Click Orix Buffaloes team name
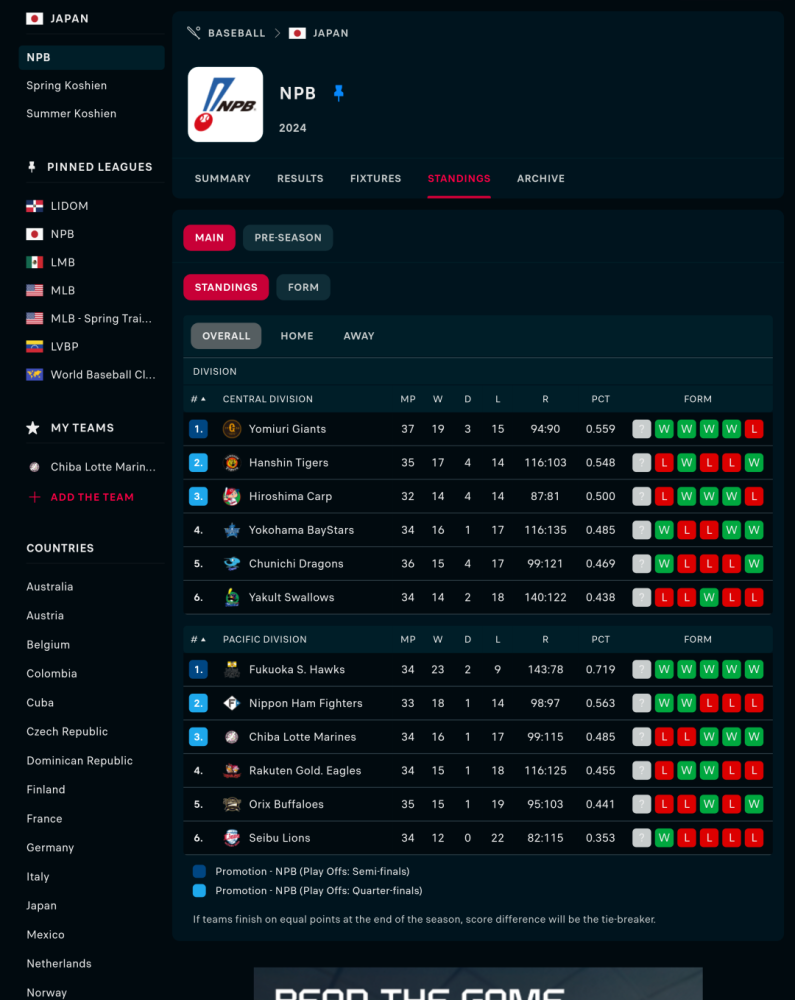This screenshot has width=795, height=1000. pos(286,804)
